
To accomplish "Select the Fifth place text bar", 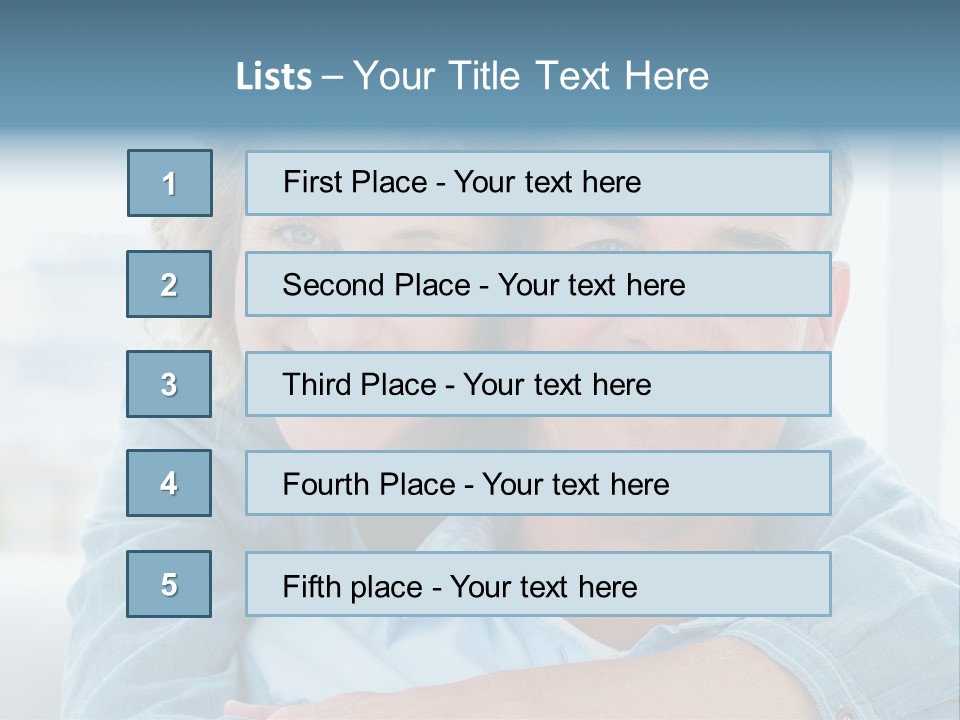I will 538,583.
